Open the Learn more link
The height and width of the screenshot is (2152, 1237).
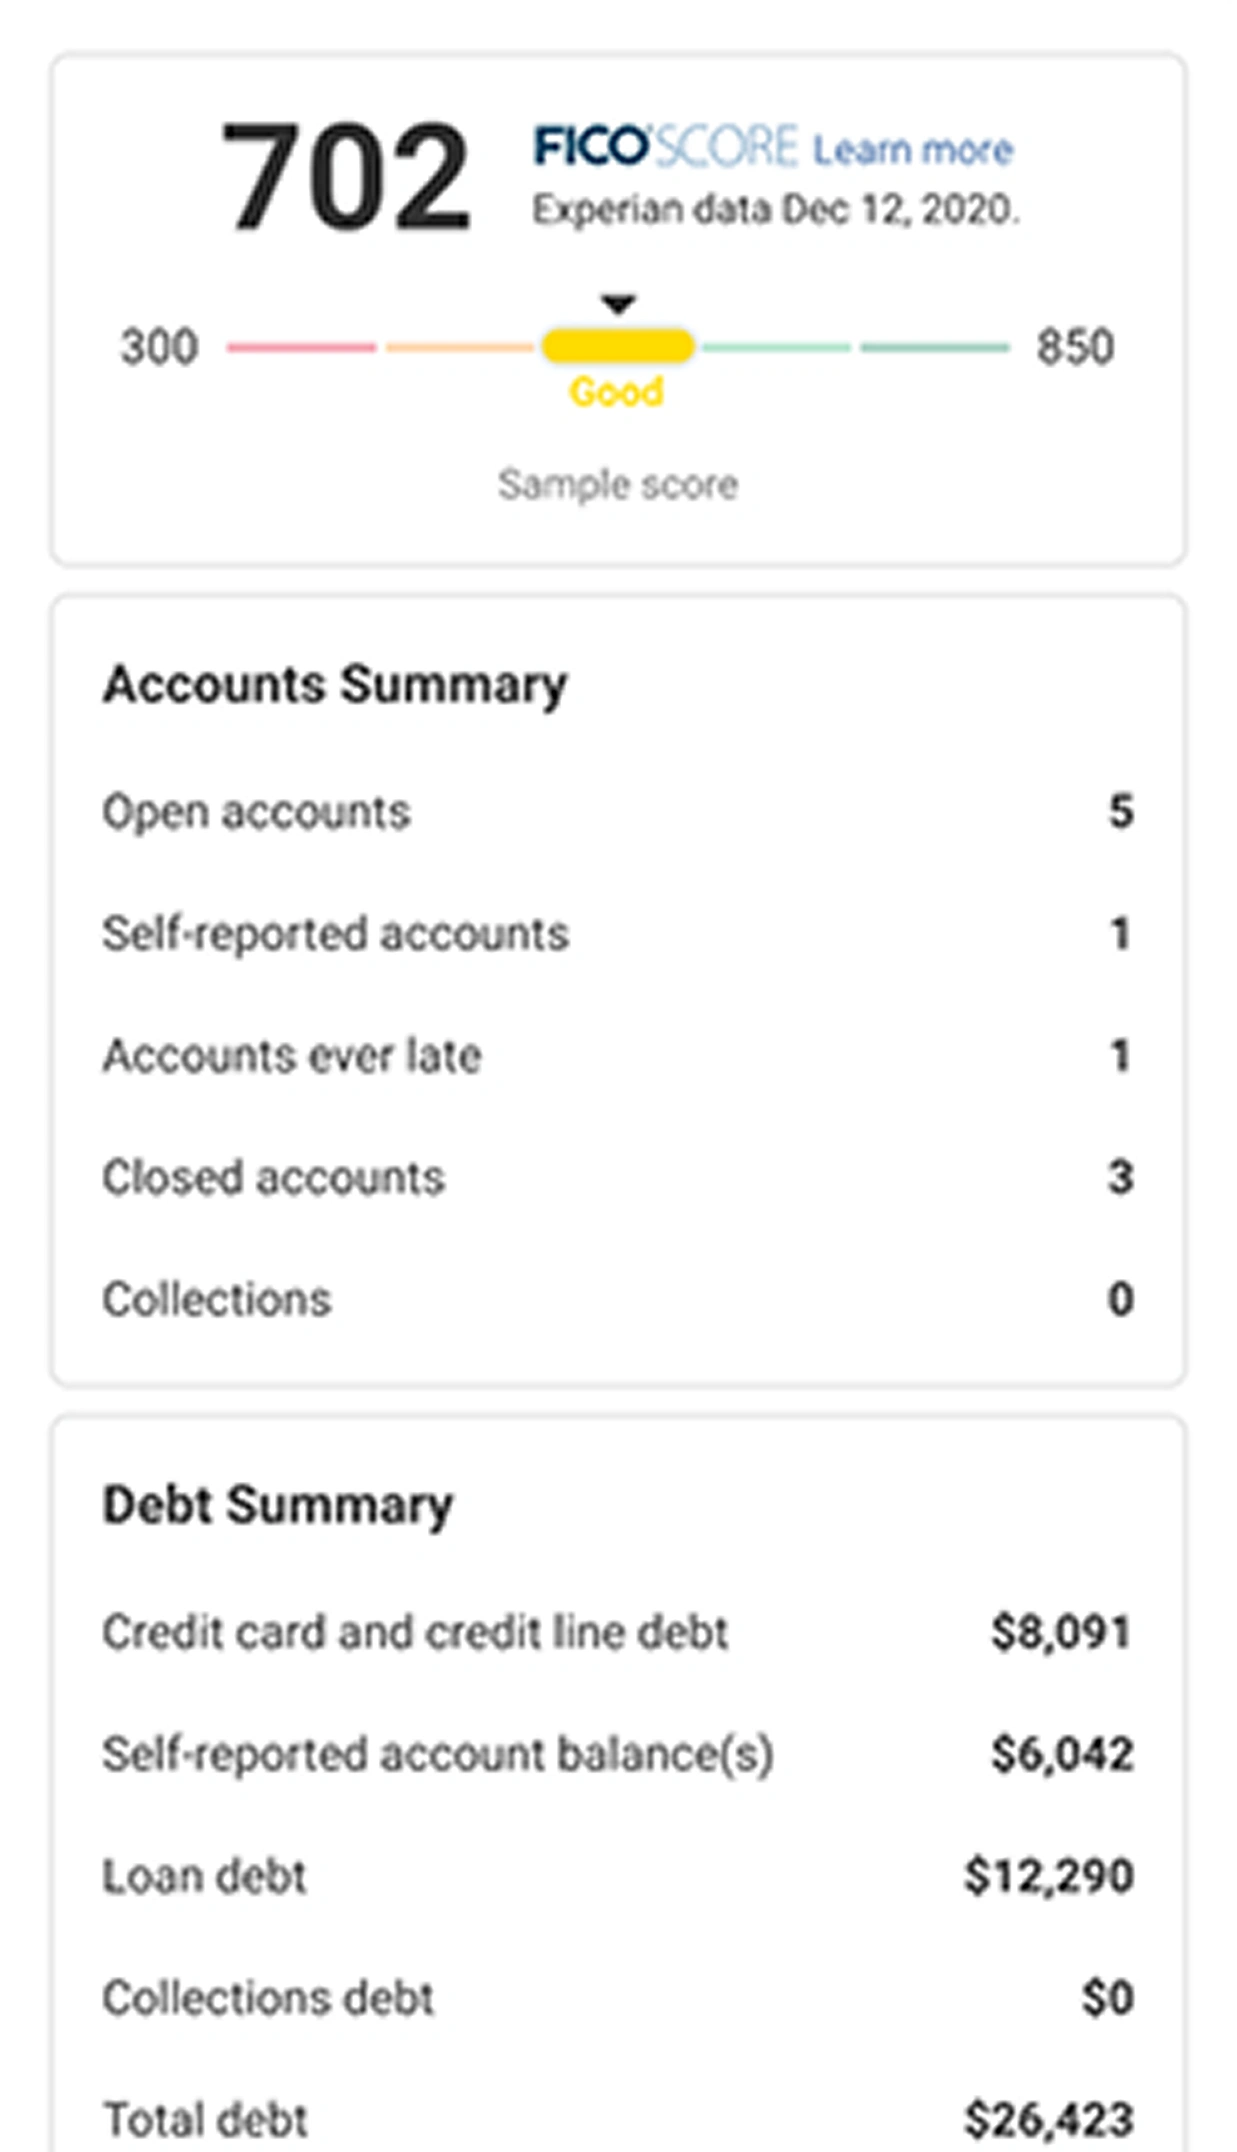pyautogui.click(x=912, y=150)
